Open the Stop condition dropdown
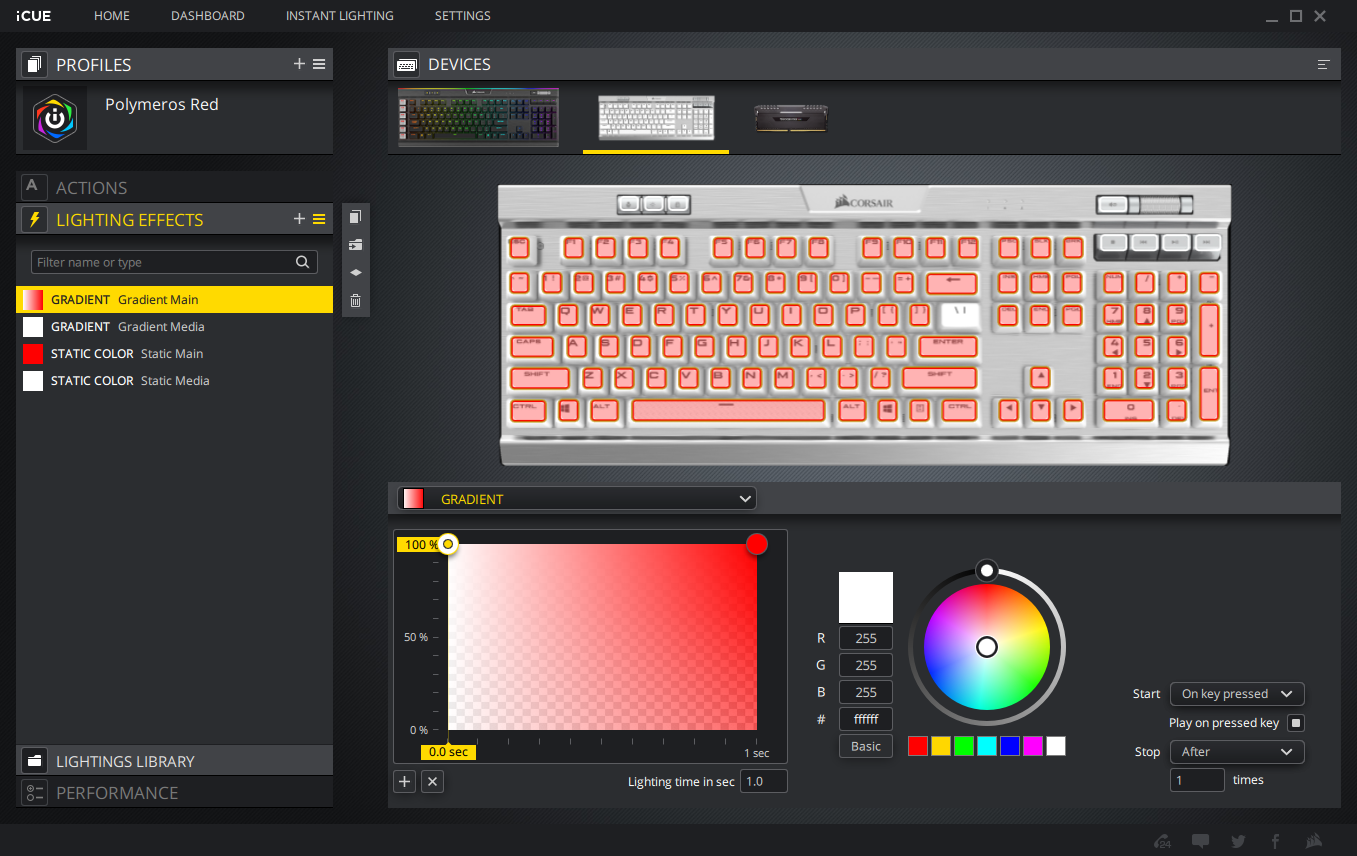This screenshot has height=856, width=1357. (x=1237, y=752)
